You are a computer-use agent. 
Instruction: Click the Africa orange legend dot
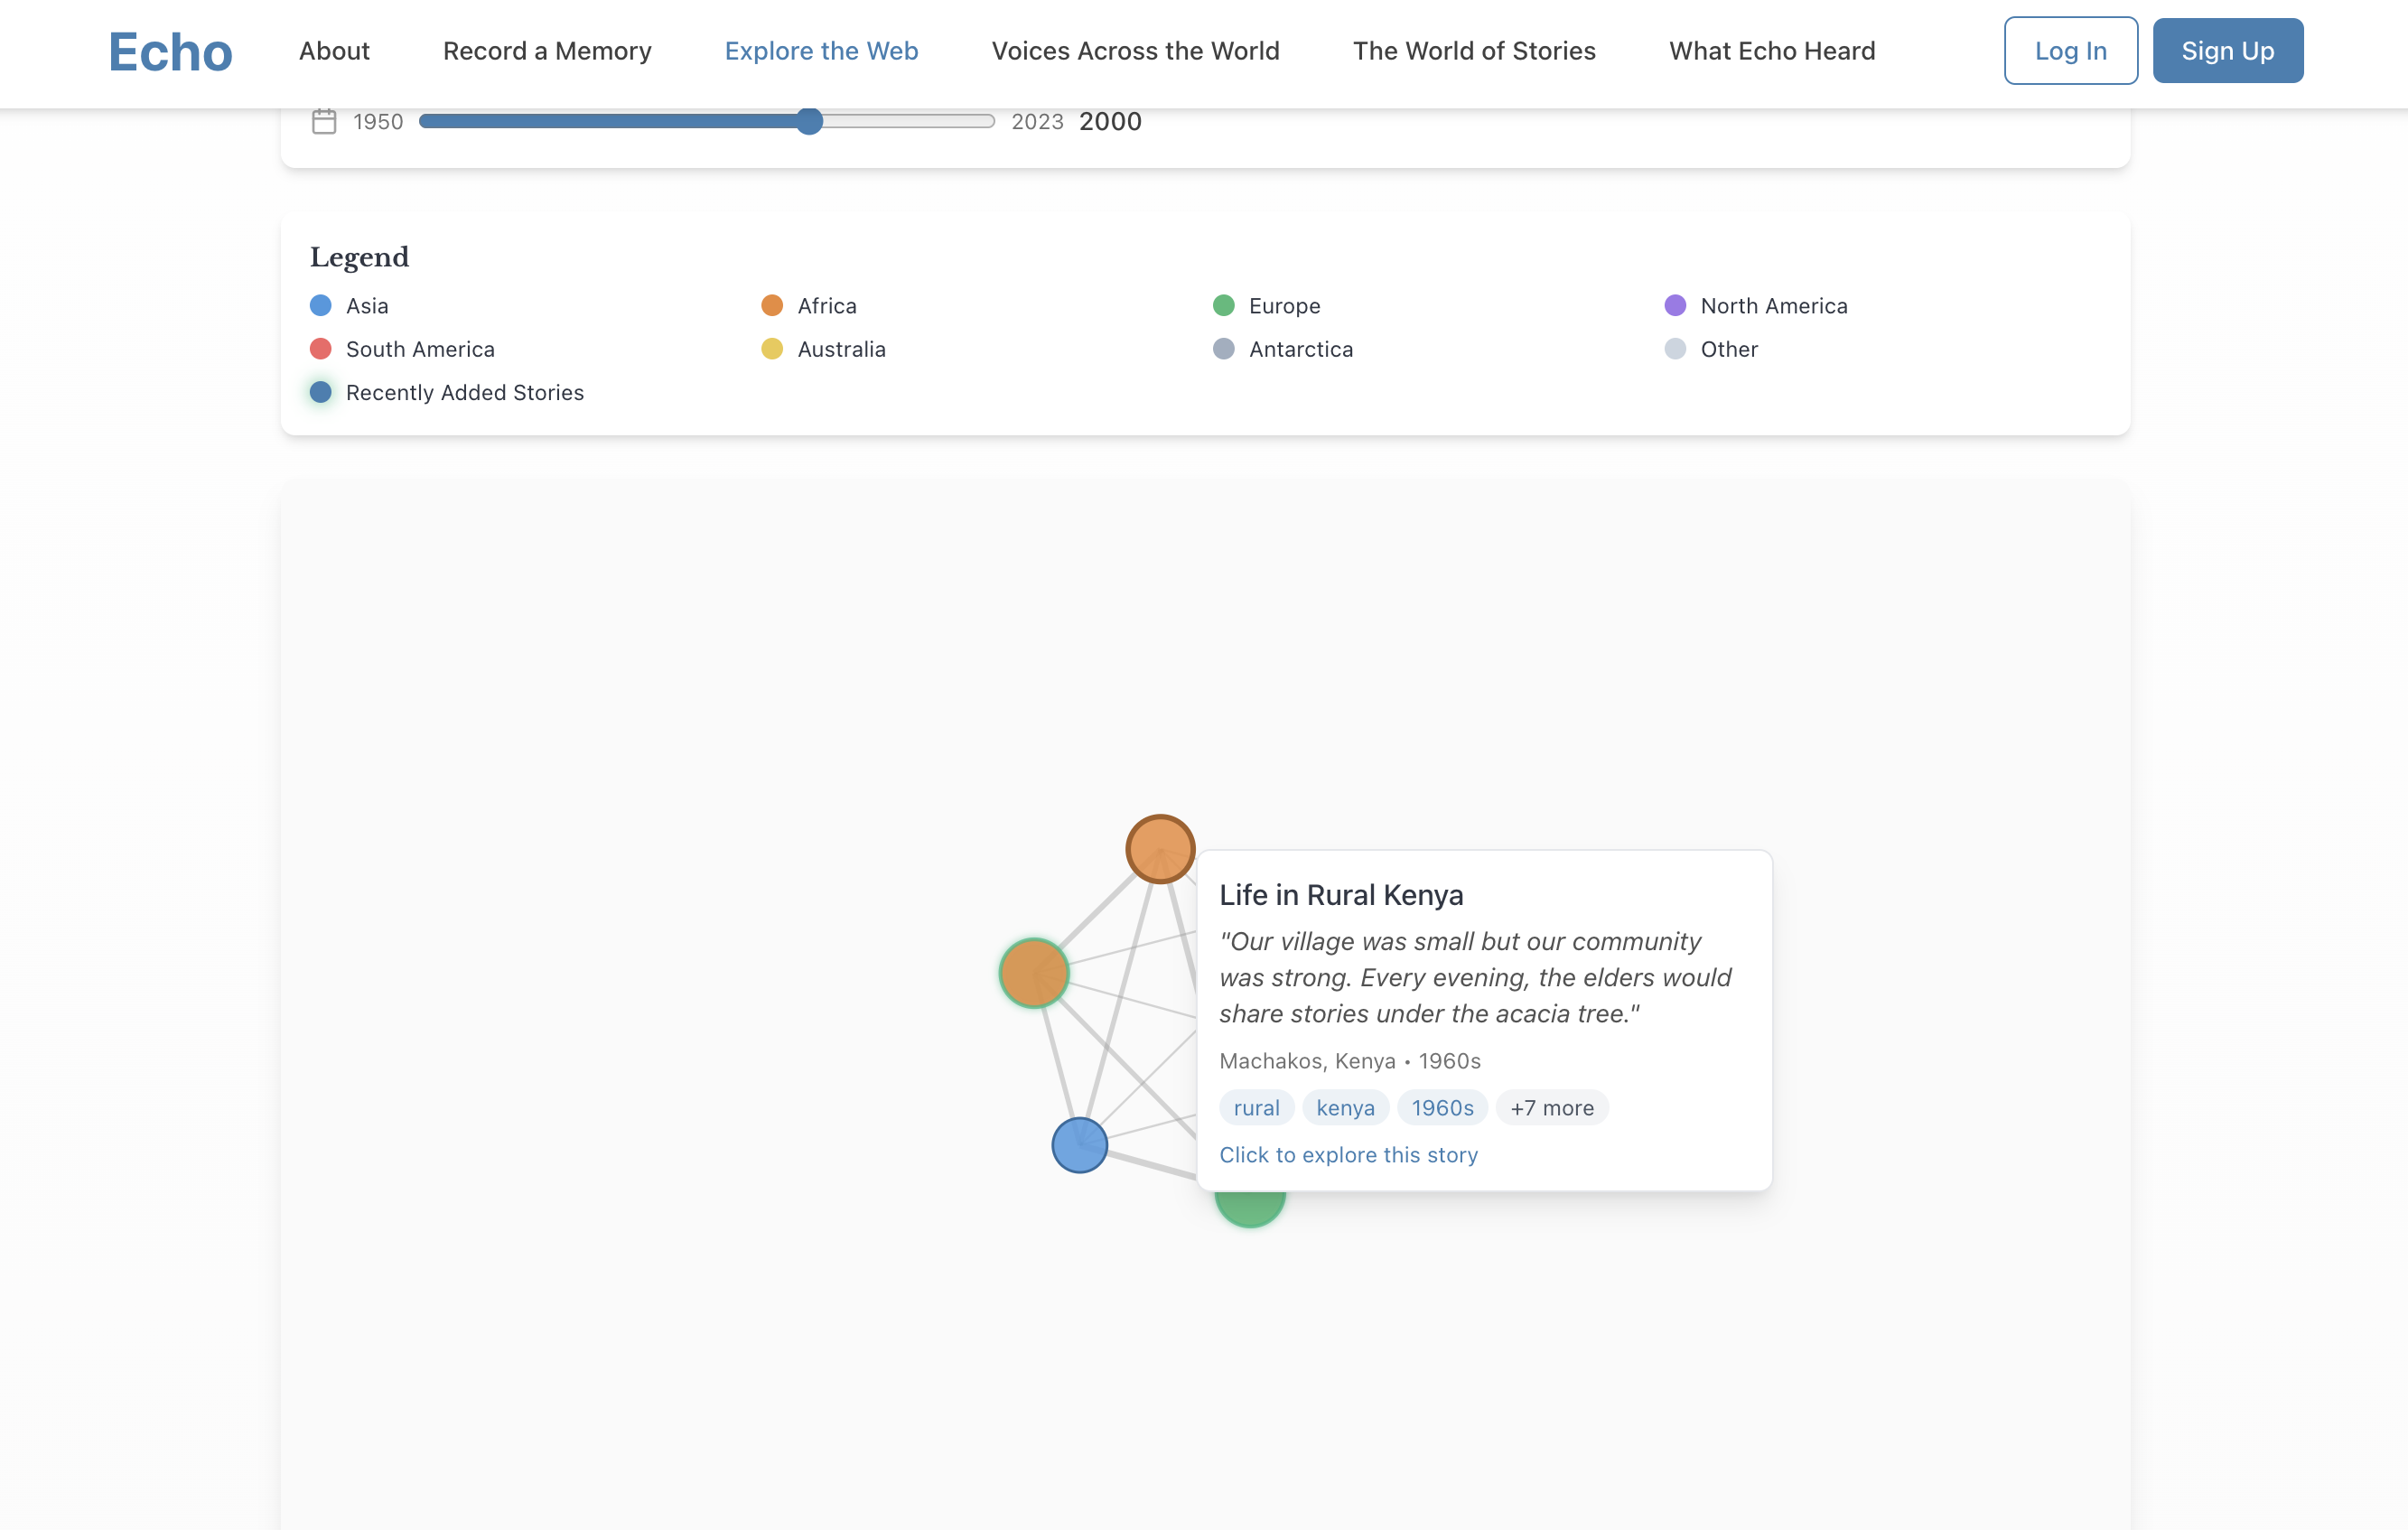[x=772, y=305]
